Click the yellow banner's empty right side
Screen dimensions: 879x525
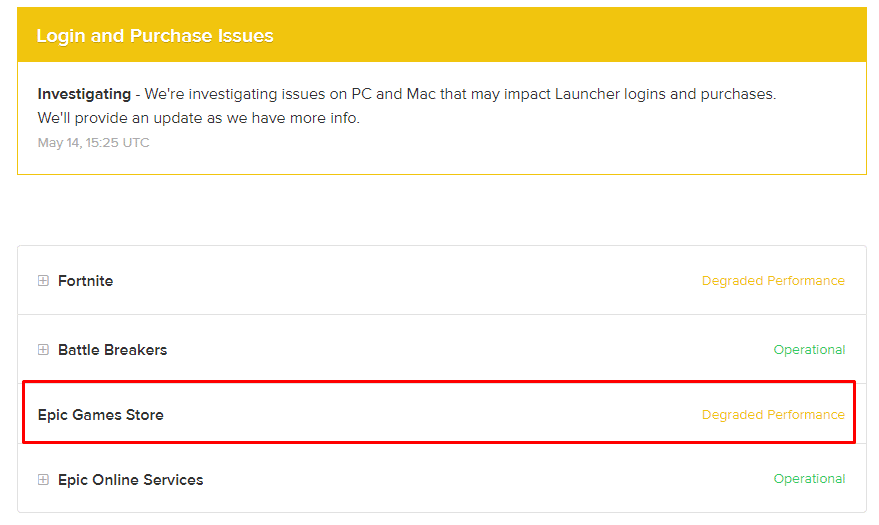coord(600,36)
